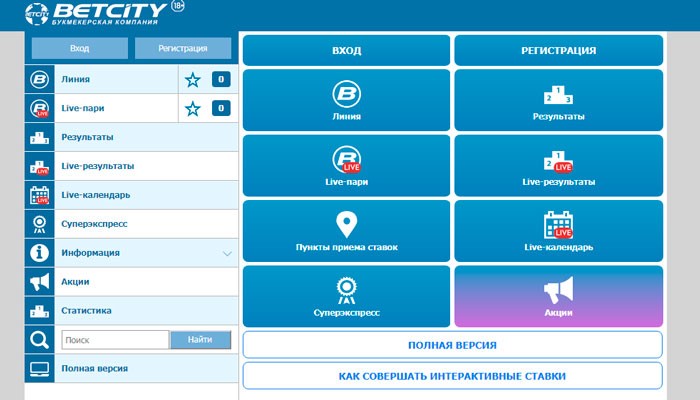Screen dimensions: 700x400
Task: Open the purple Акции tile
Action: (558, 296)
